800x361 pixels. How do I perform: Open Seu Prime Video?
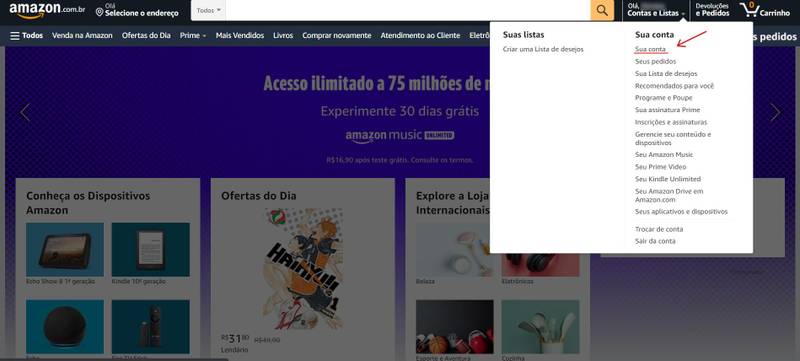tap(661, 167)
